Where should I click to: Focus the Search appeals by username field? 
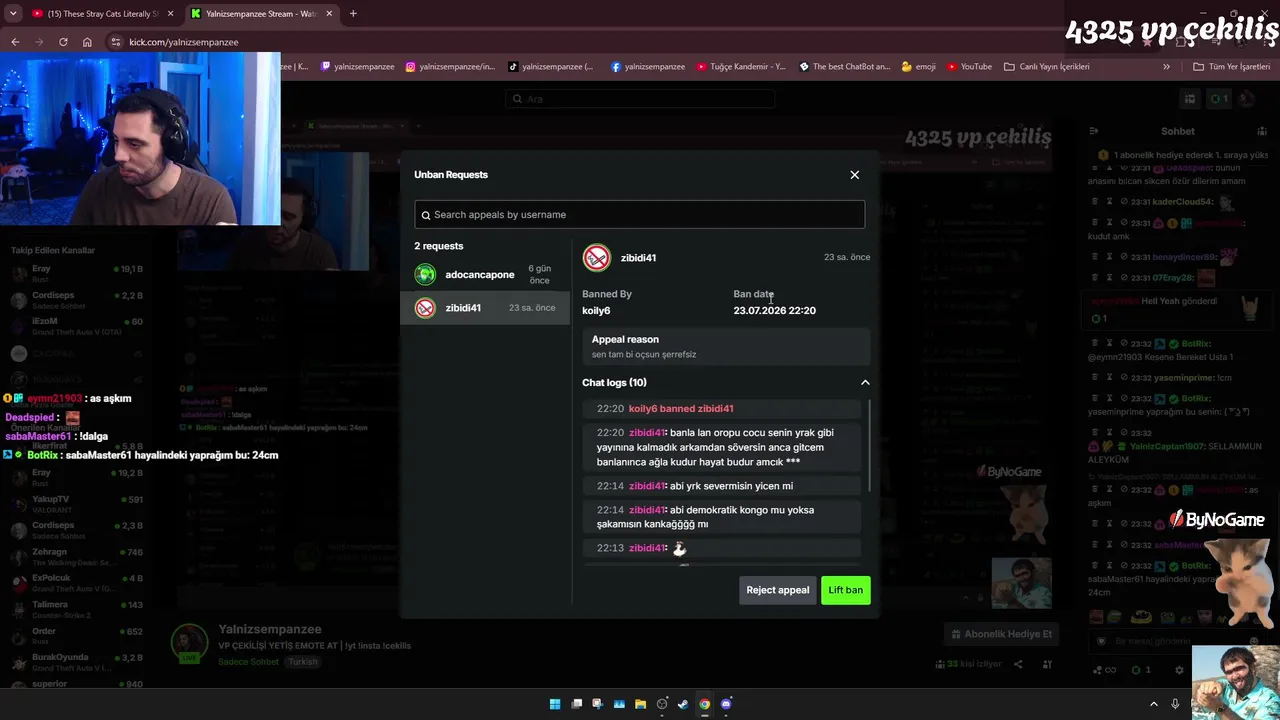click(640, 214)
